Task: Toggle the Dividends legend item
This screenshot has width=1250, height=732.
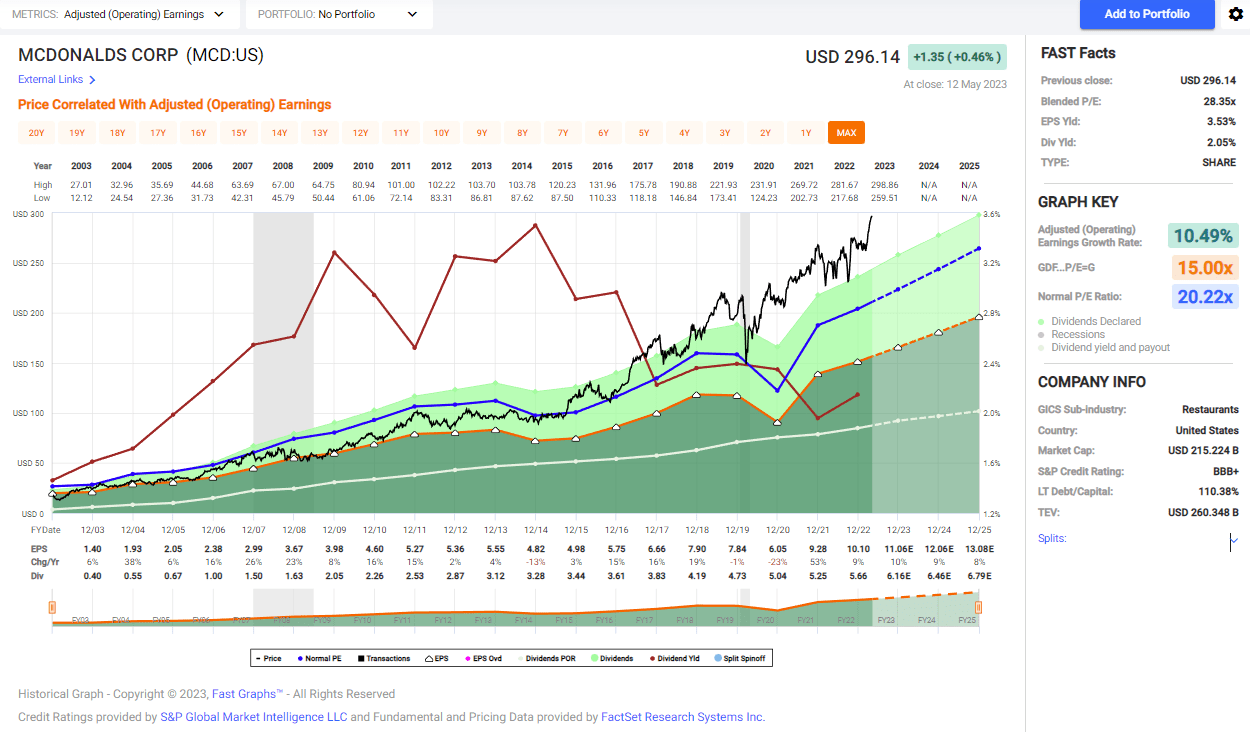Action: tap(612, 658)
